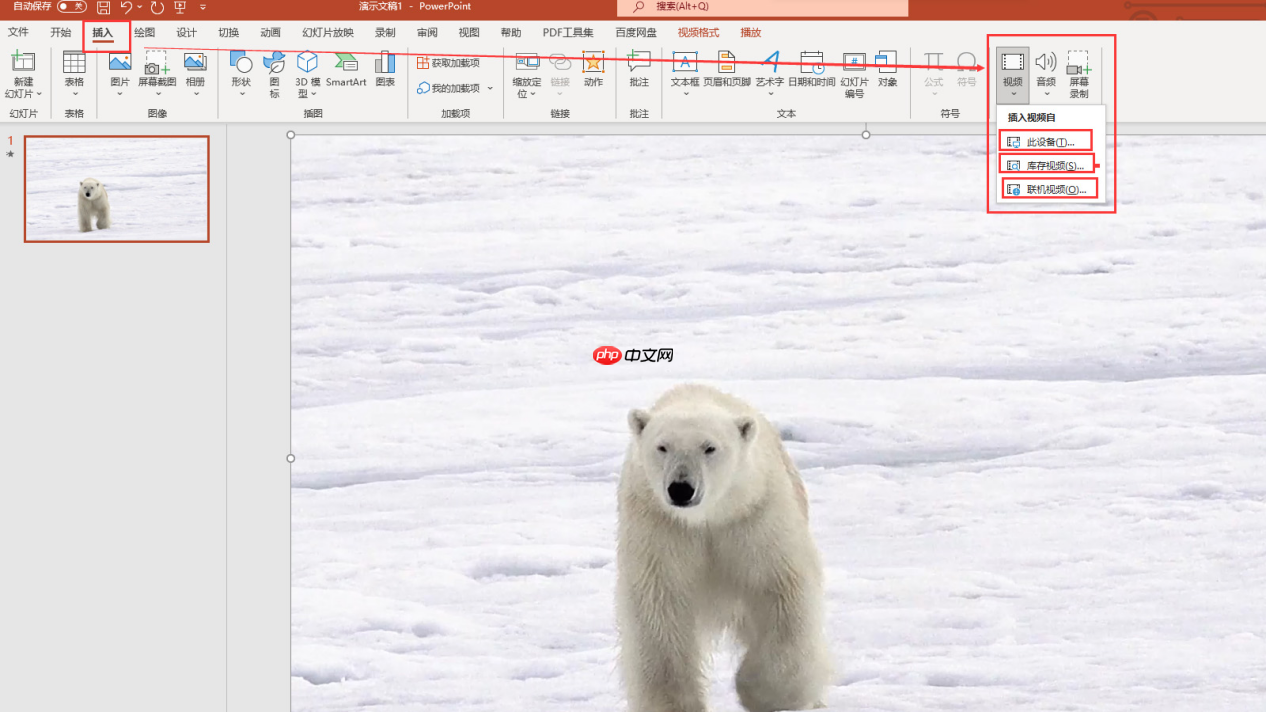
Task: Switch to the 播放 playback tab
Action: click(750, 33)
